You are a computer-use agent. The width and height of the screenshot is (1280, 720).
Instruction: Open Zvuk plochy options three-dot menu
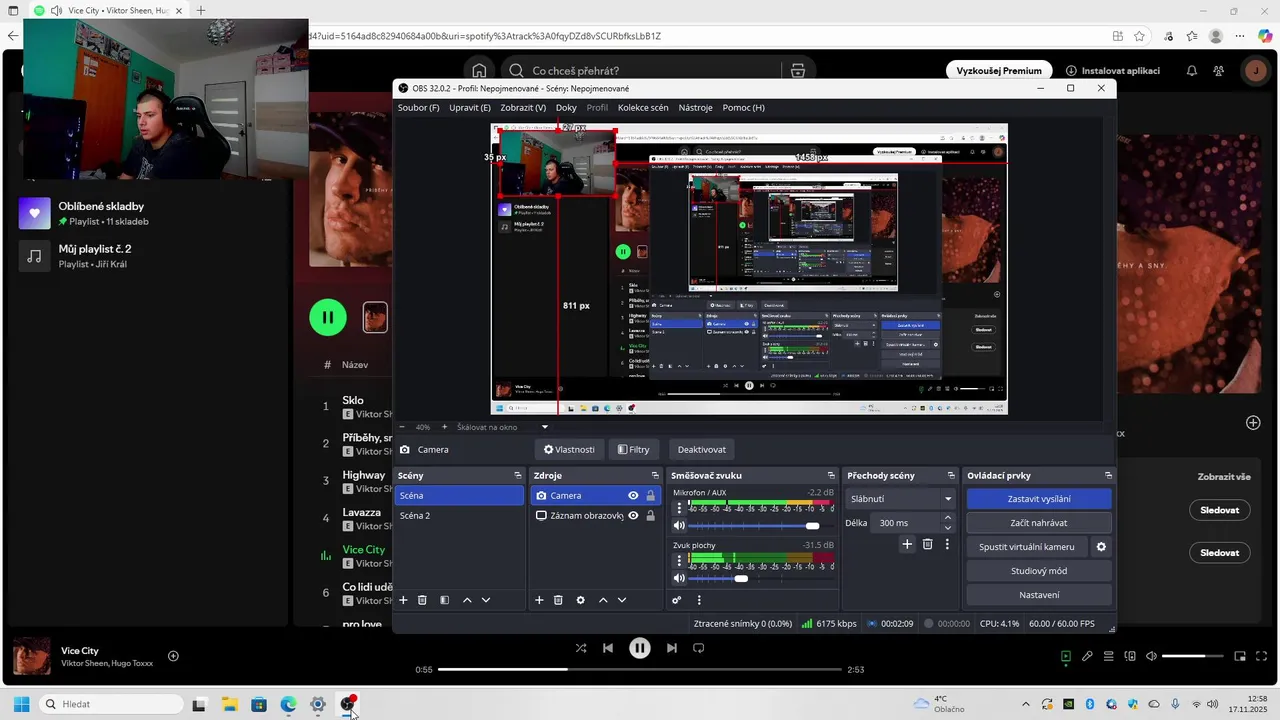click(680, 561)
